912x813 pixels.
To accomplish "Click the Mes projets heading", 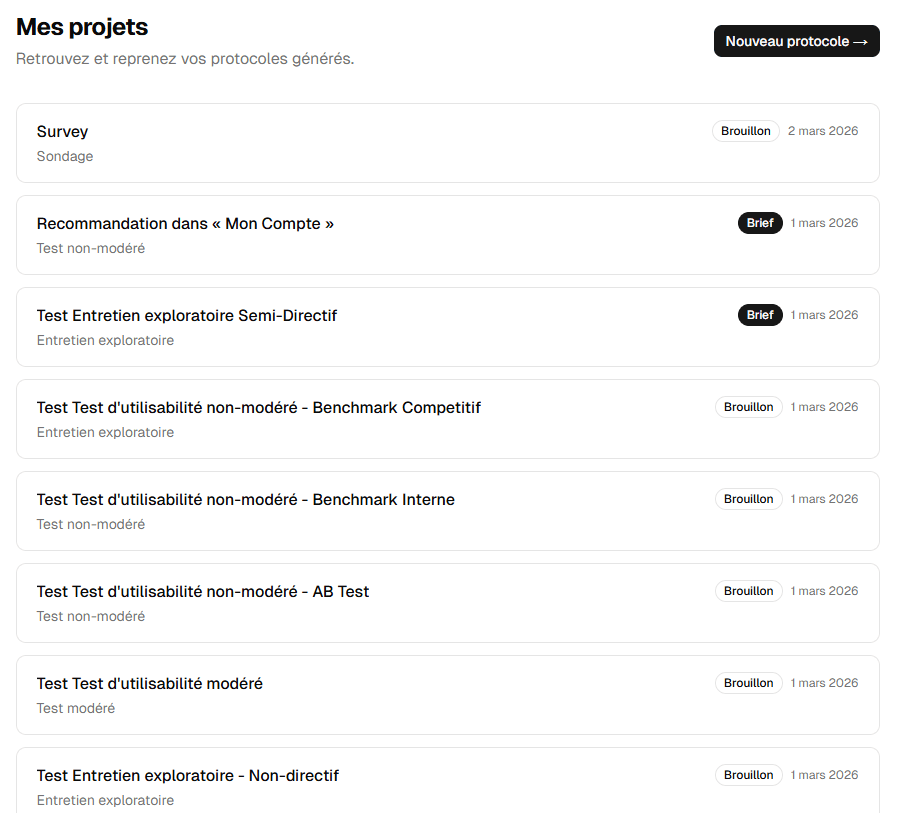I will tap(81, 27).
